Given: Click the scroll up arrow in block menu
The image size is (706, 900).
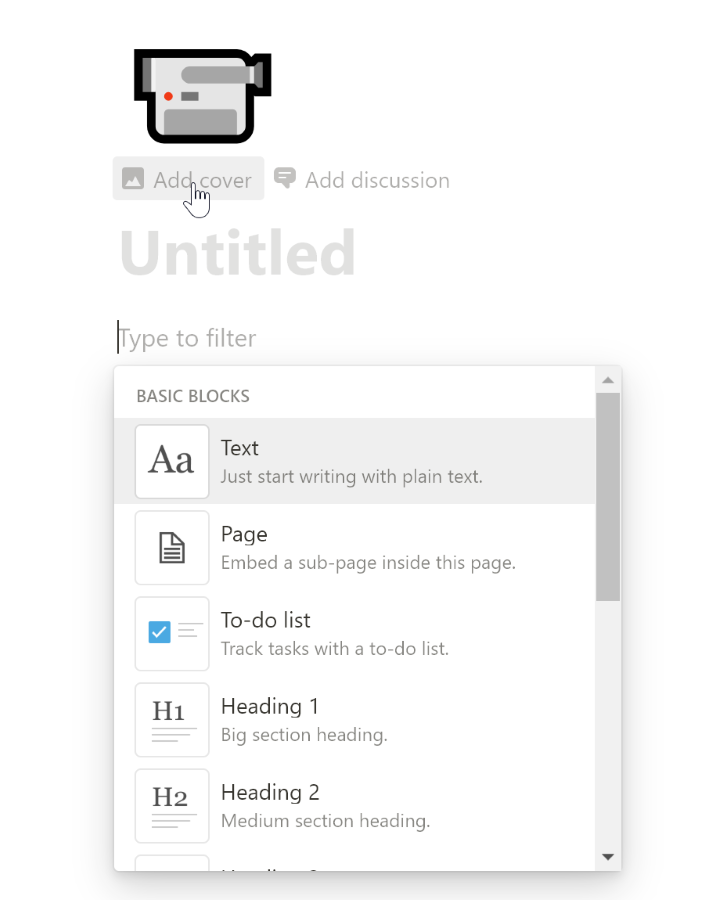Looking at the screenshot, I should tap(608, 380).
